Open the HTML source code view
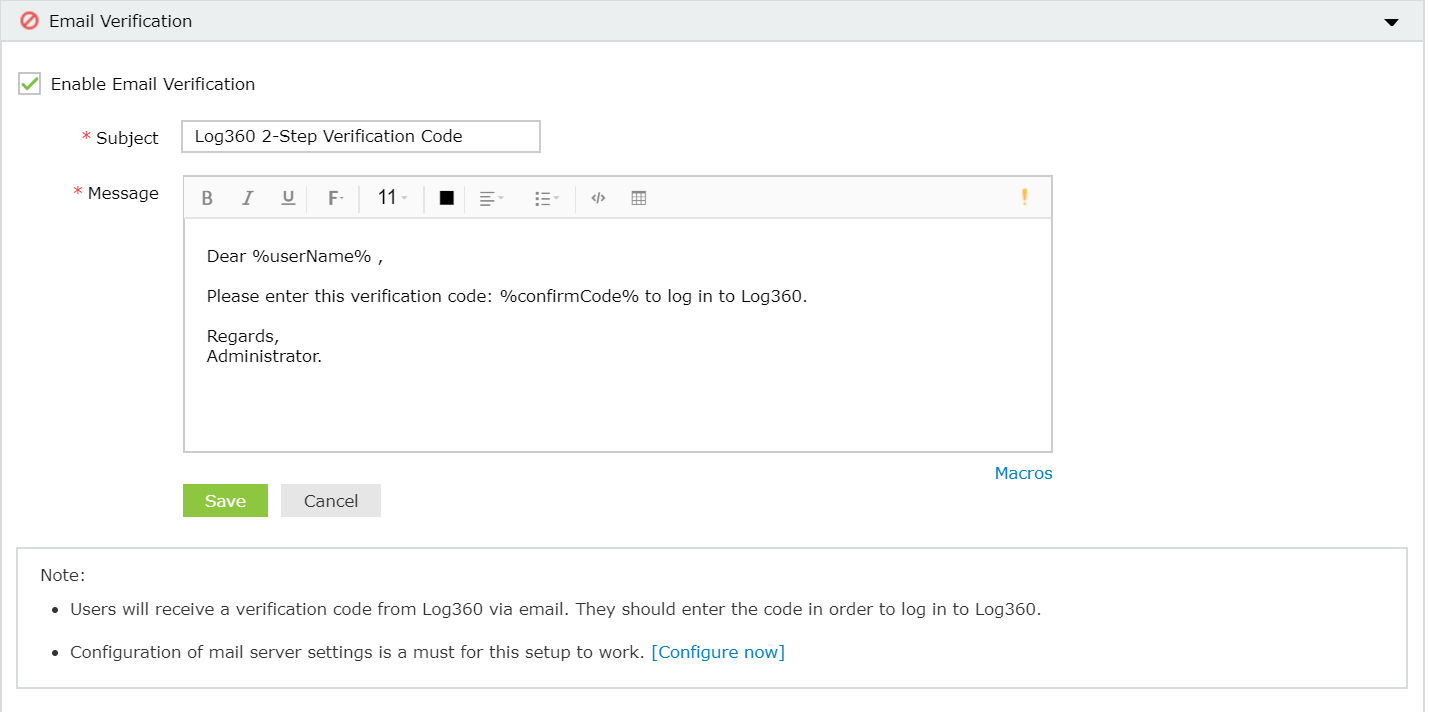 click(597, 197)
